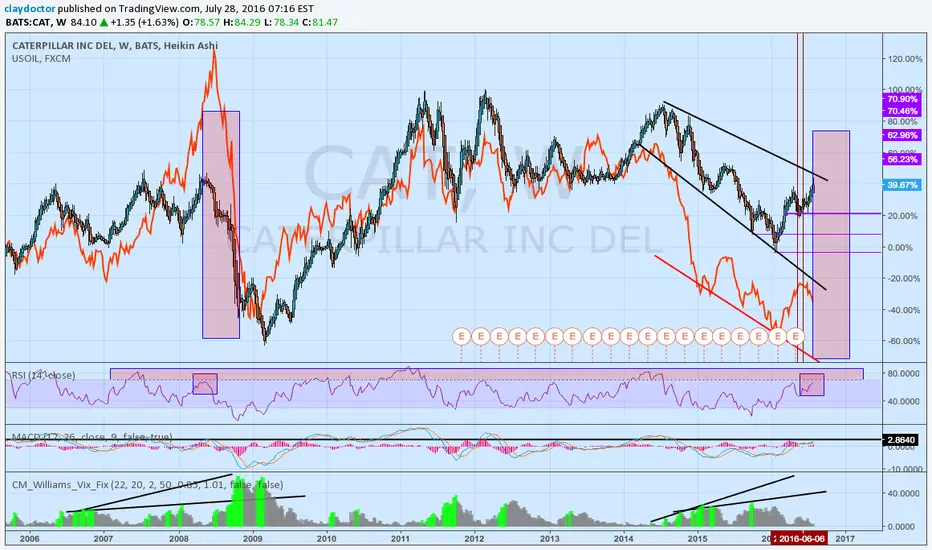Click the 2013 year label on time axis
The width and height of the screenshot is (932, 550).
(x=549, y=539)
